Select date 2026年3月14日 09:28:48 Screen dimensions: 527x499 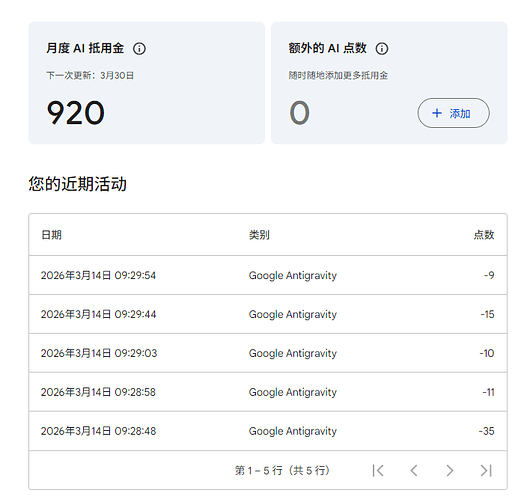(98, 431)
